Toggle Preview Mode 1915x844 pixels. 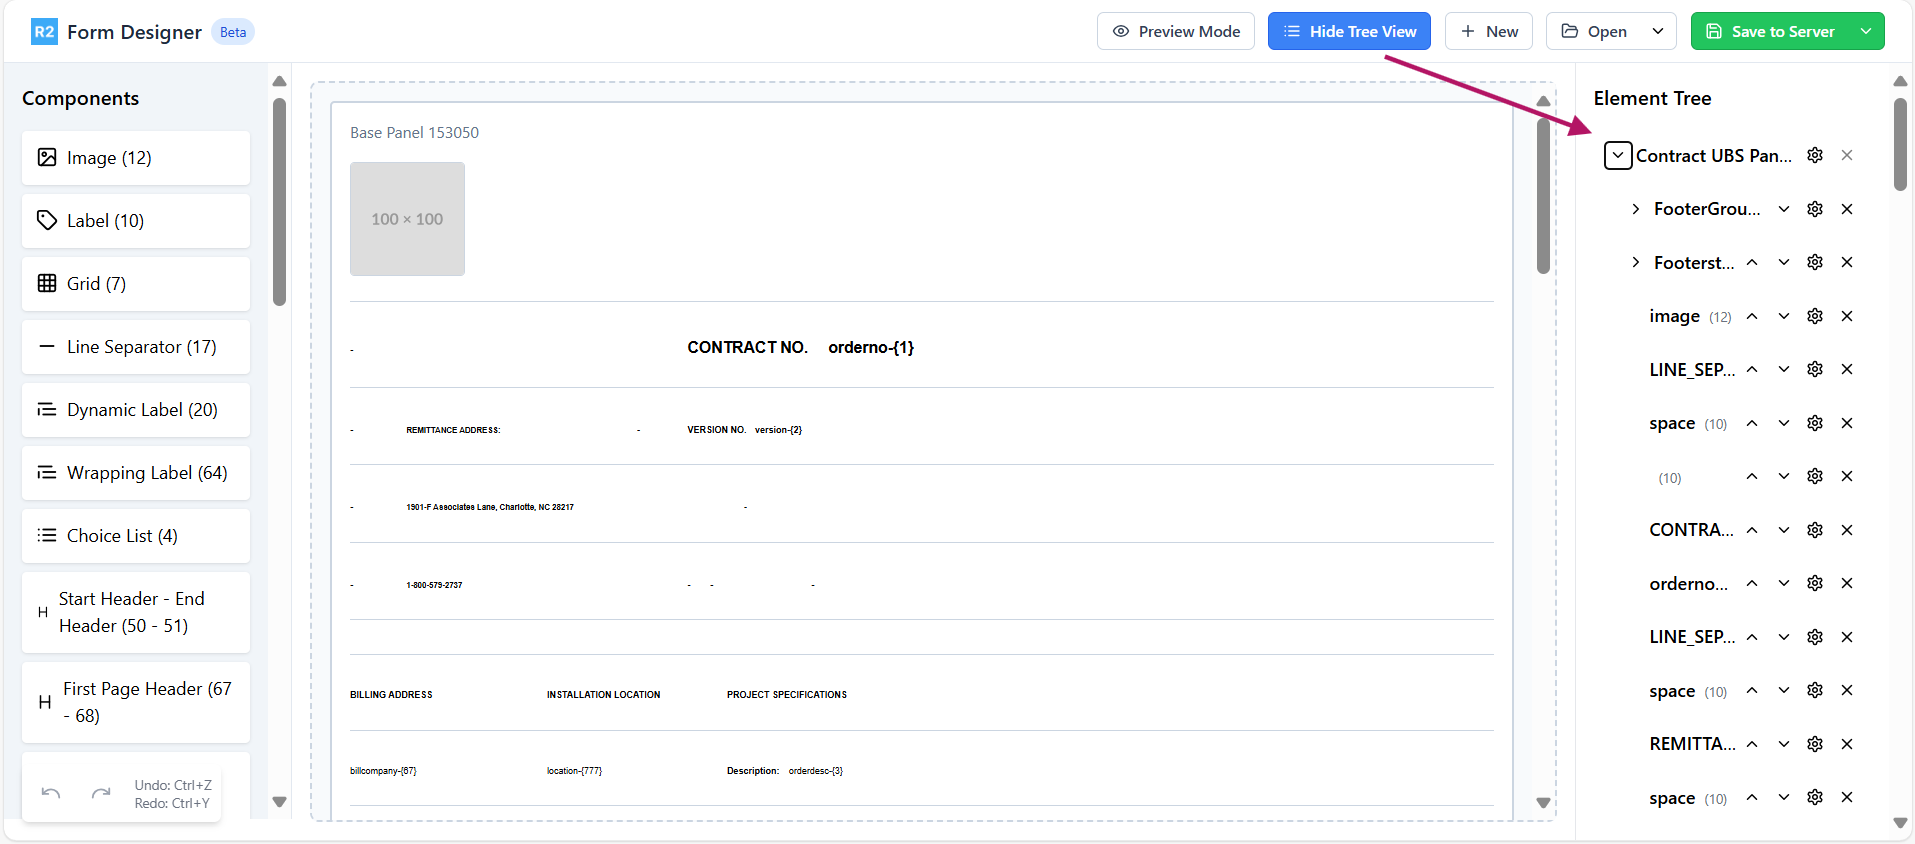tap(1176, 31)
